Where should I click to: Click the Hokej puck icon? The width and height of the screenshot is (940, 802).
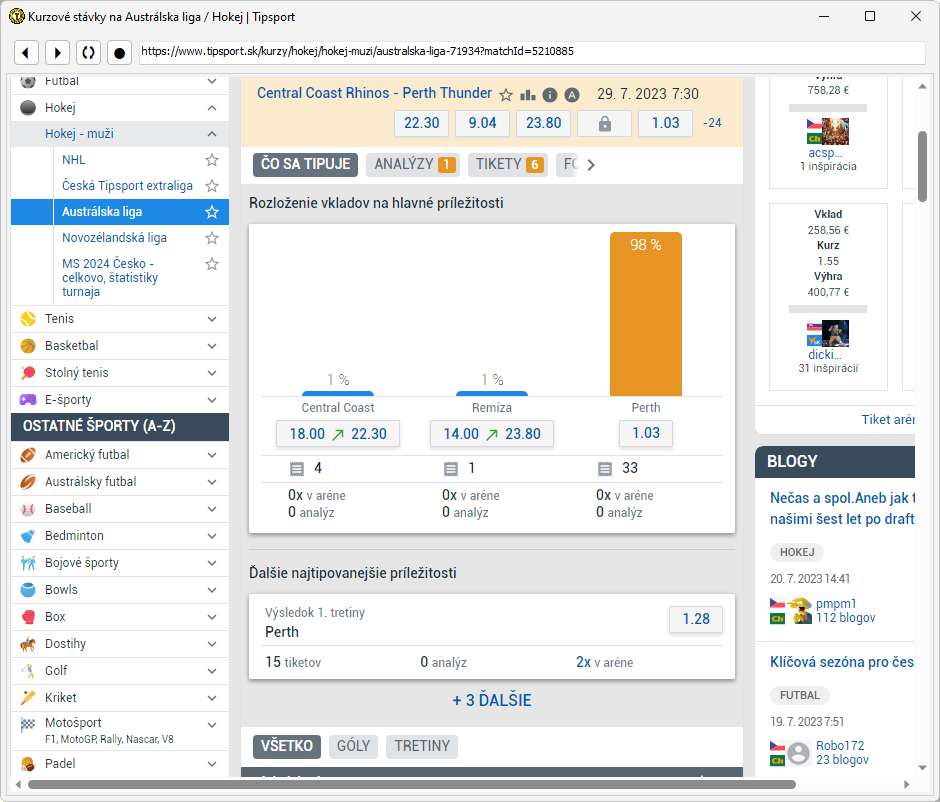tap(28, 108)
